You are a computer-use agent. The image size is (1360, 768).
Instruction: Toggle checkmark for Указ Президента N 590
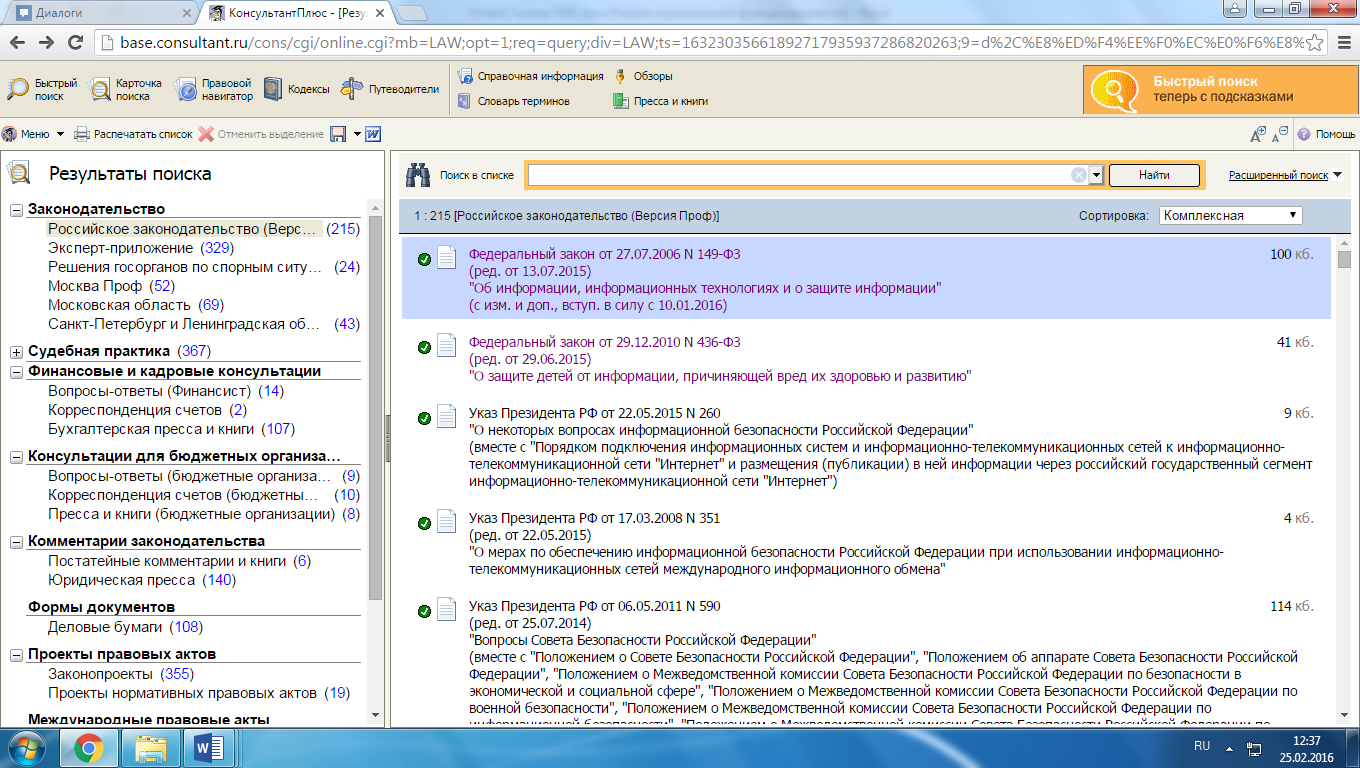click(x=424, y=611)
